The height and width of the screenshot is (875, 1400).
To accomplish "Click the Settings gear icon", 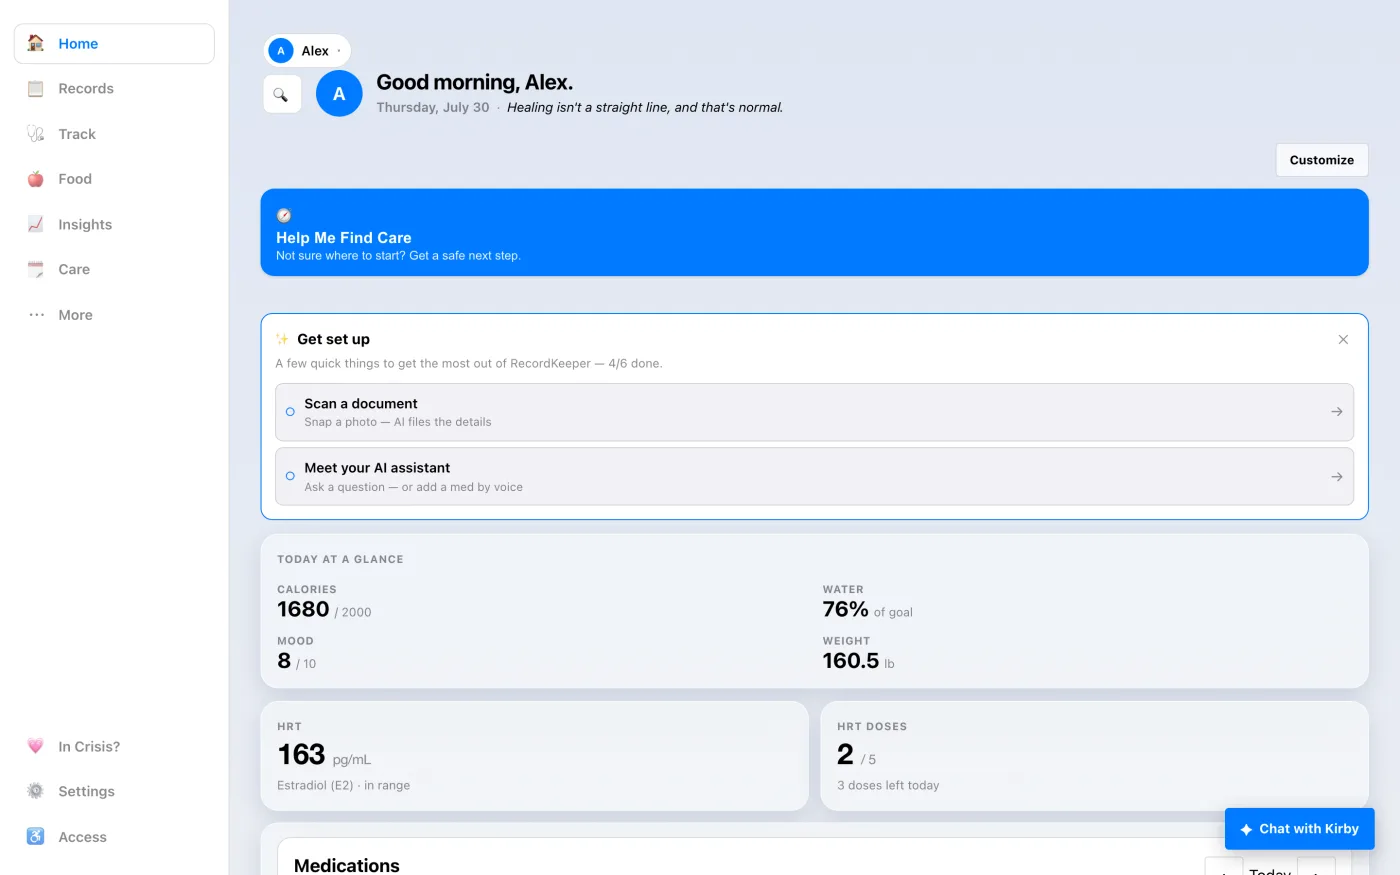I will (36, 791).
